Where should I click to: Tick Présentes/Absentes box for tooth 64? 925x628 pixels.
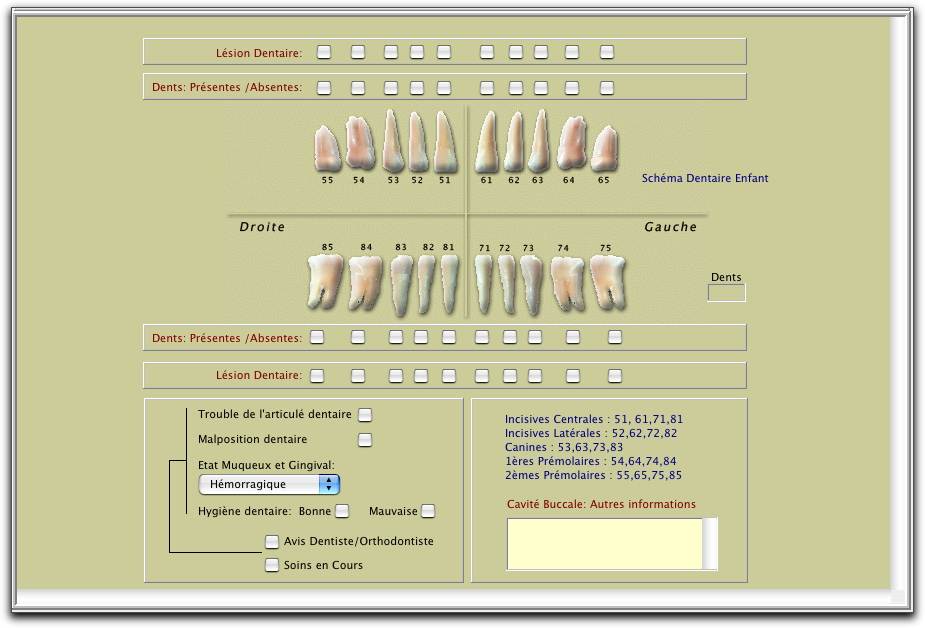[x=572, y=88]
